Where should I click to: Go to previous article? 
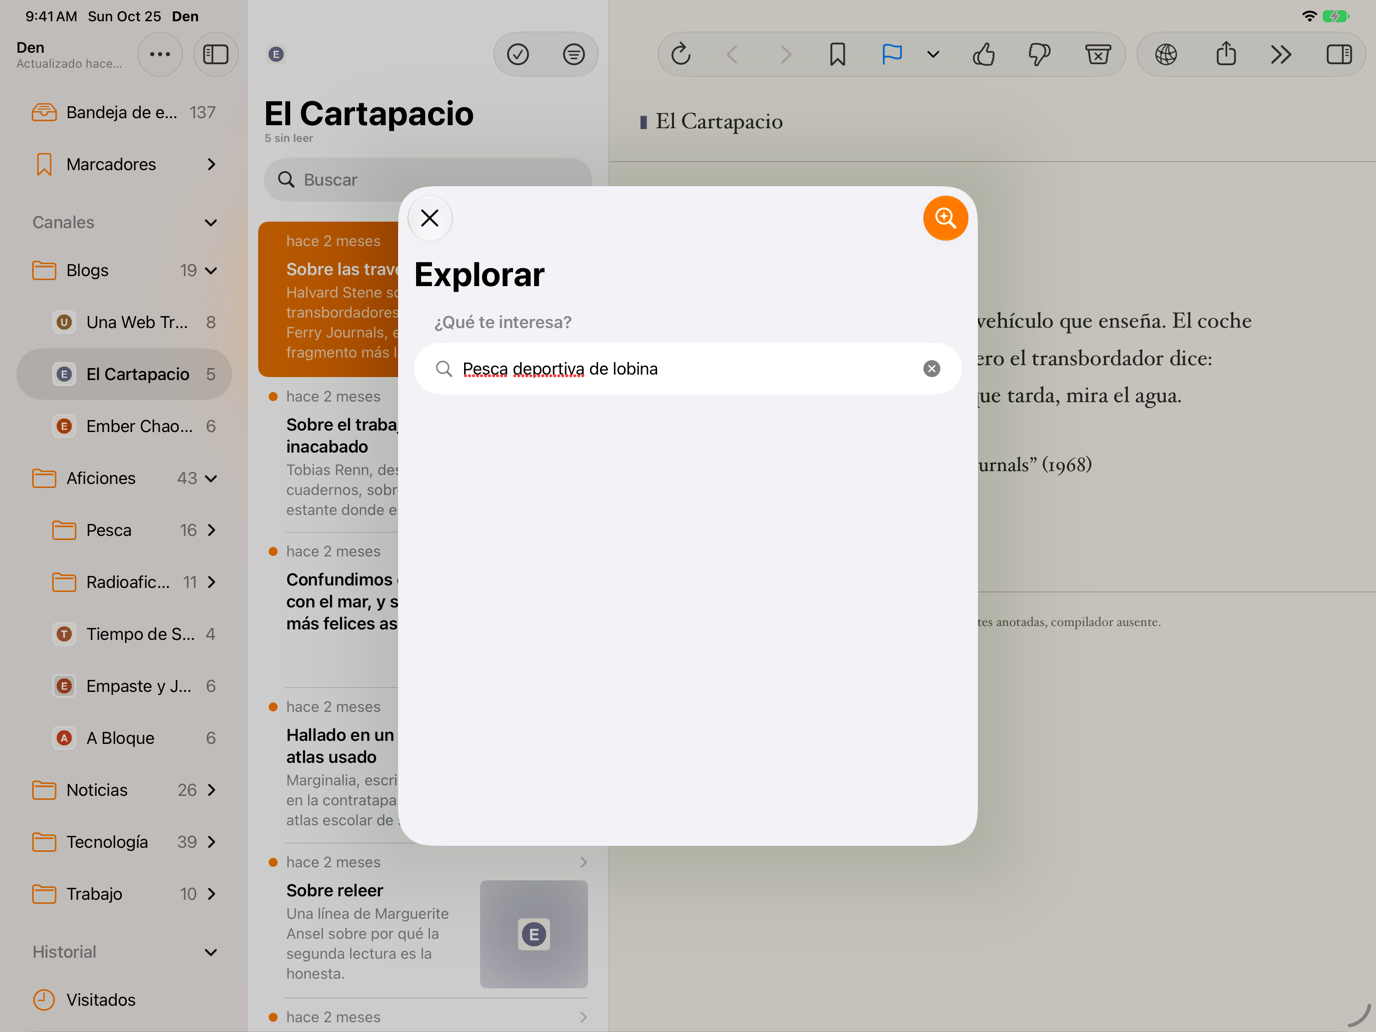(x=733, y=54)
